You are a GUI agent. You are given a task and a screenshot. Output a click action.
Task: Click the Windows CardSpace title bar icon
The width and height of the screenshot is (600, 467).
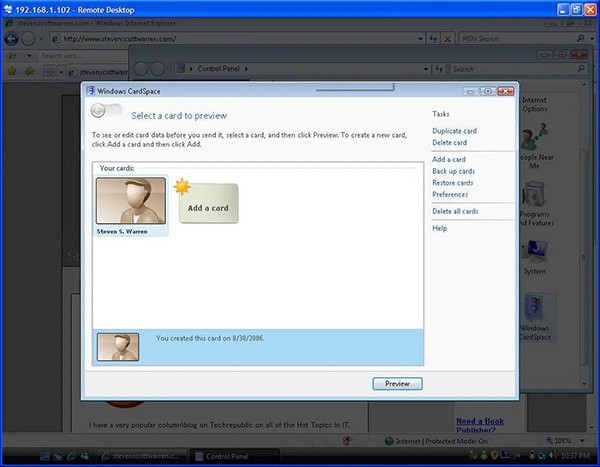coord(90,91)
